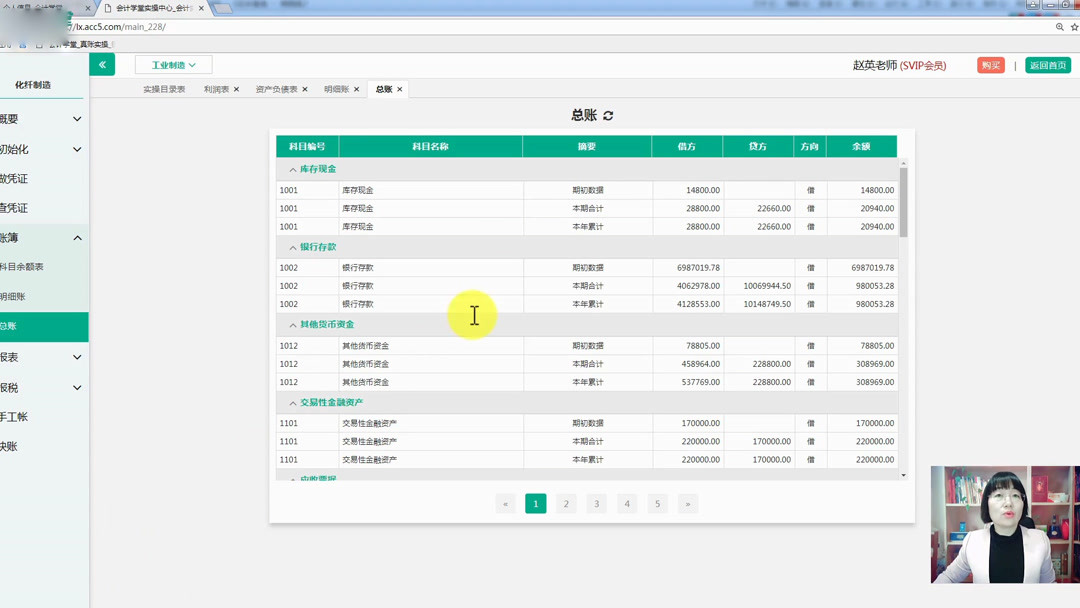Go to previous page via the « pagination icon

point(505,503)
